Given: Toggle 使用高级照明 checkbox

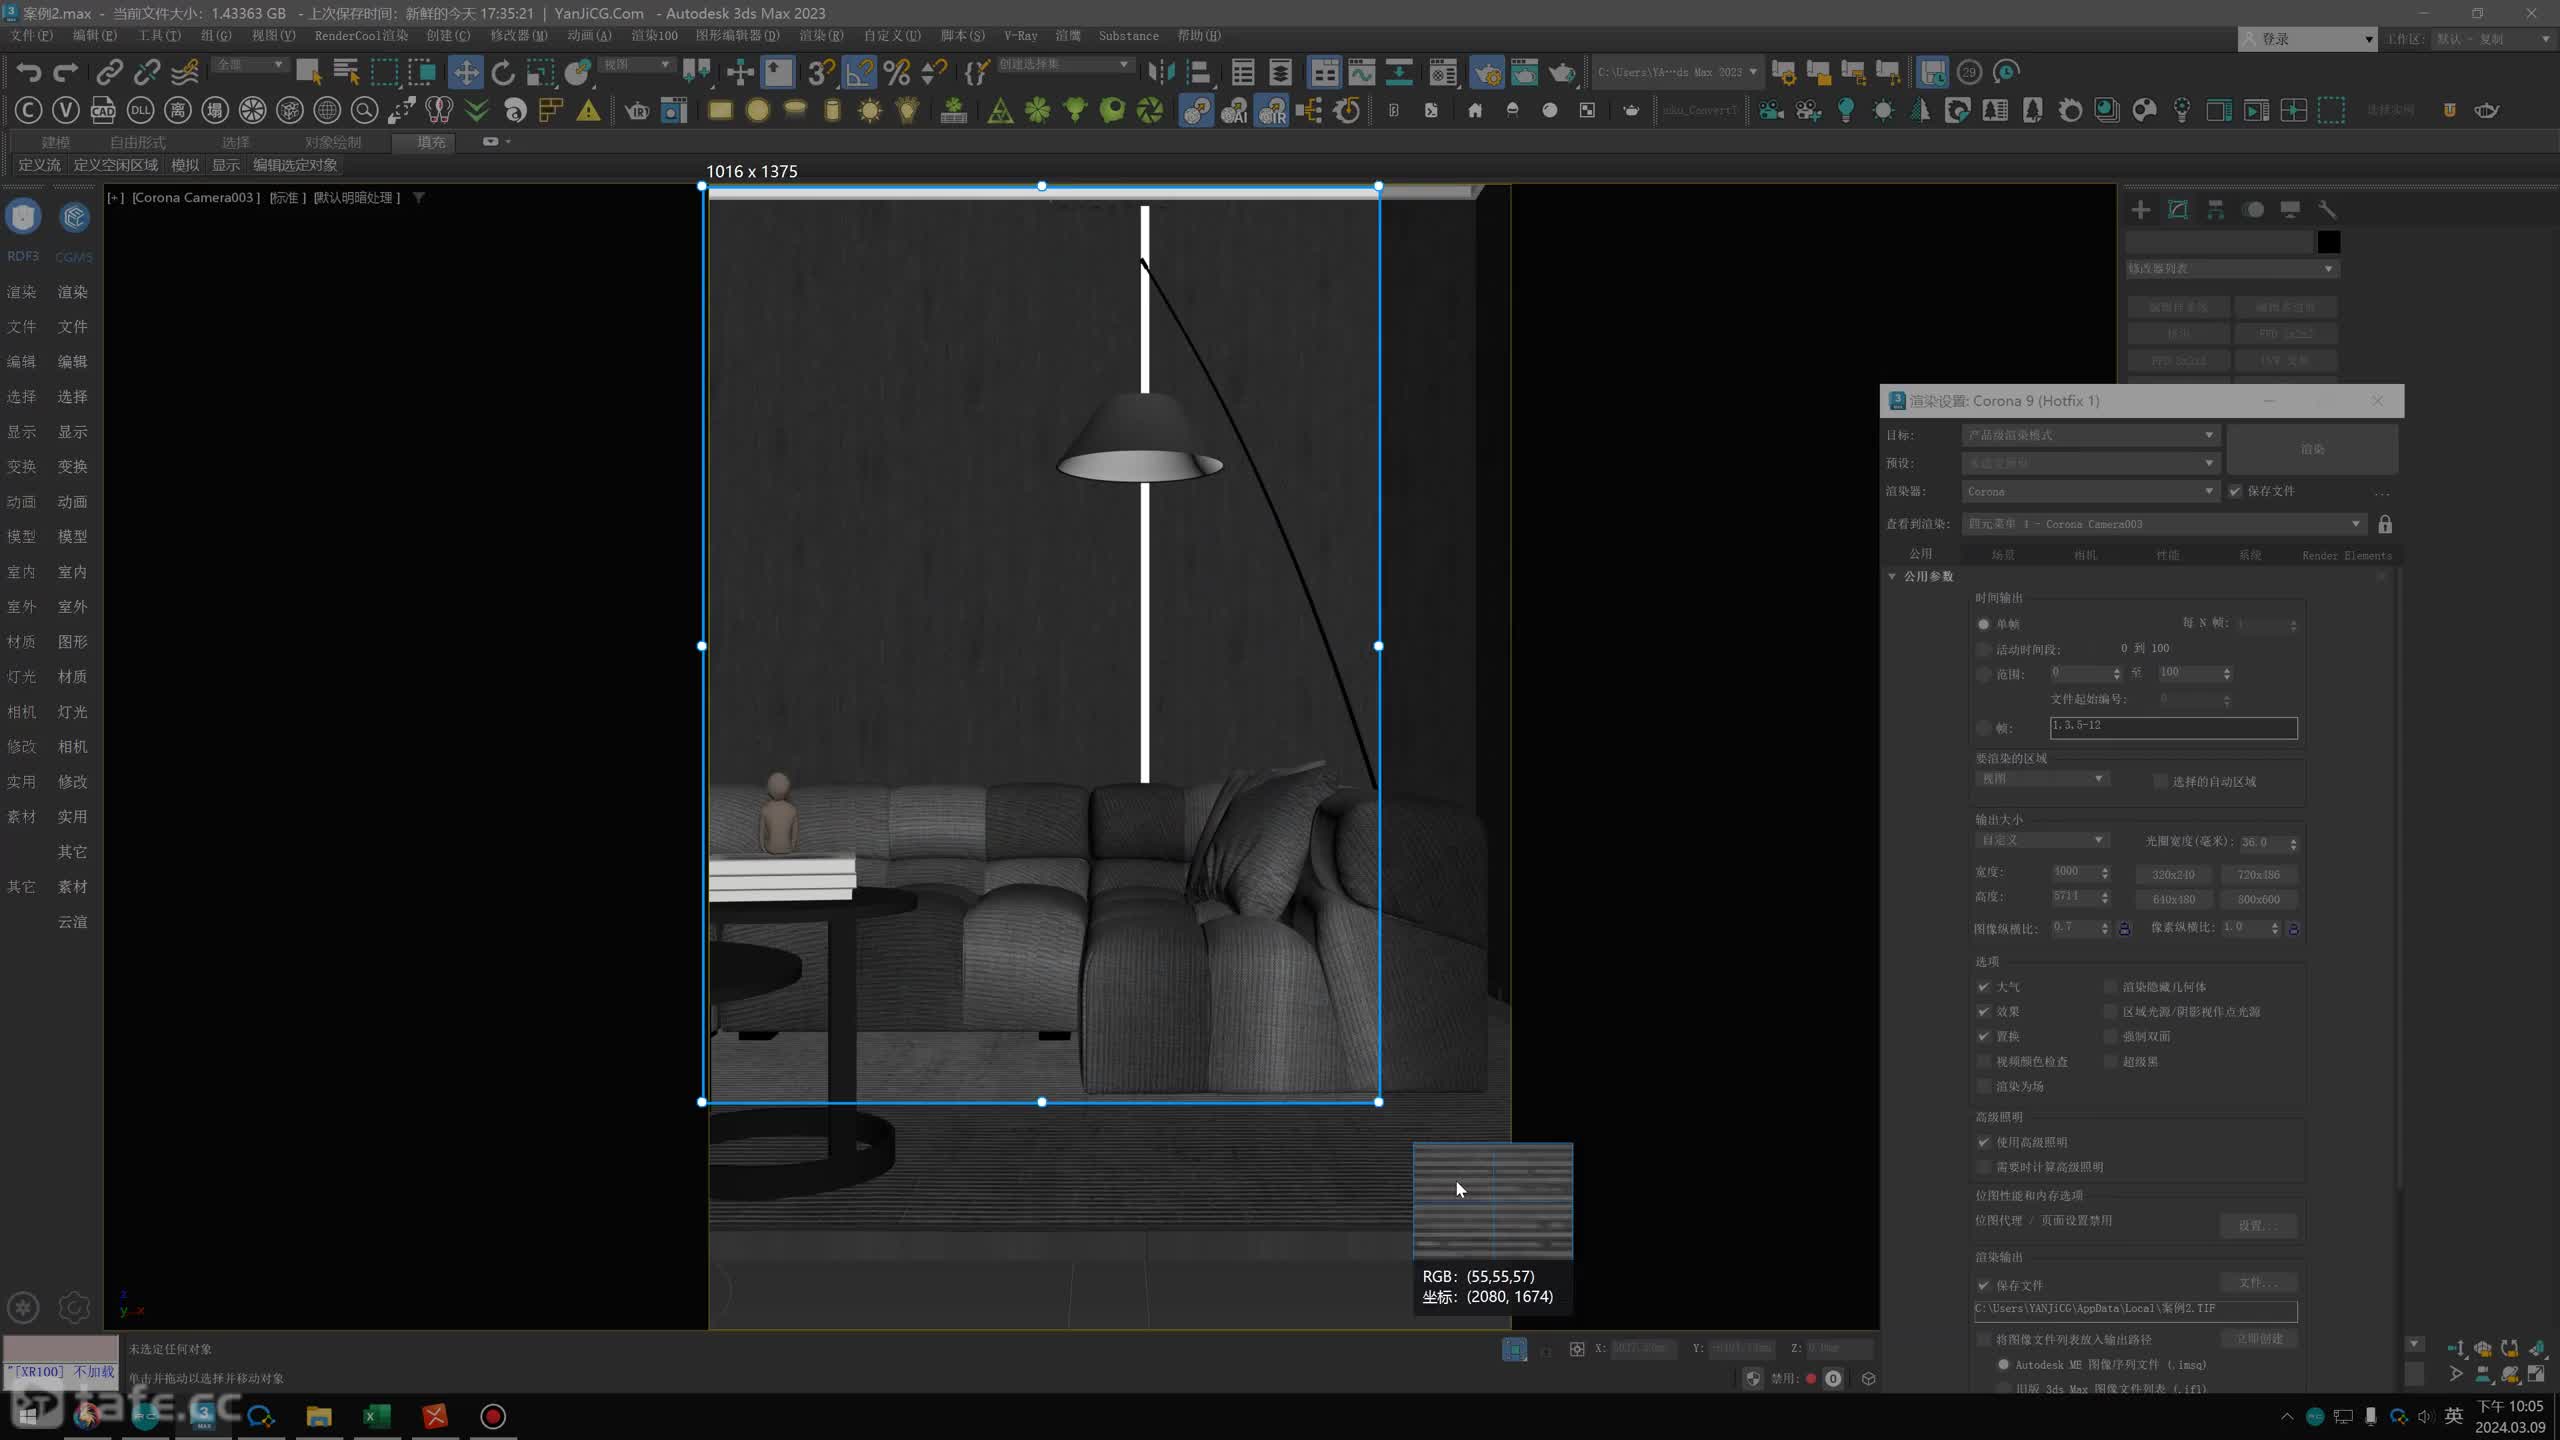Looking at the screenshot, I should pyautogui.click(x=1984, y=1142).
